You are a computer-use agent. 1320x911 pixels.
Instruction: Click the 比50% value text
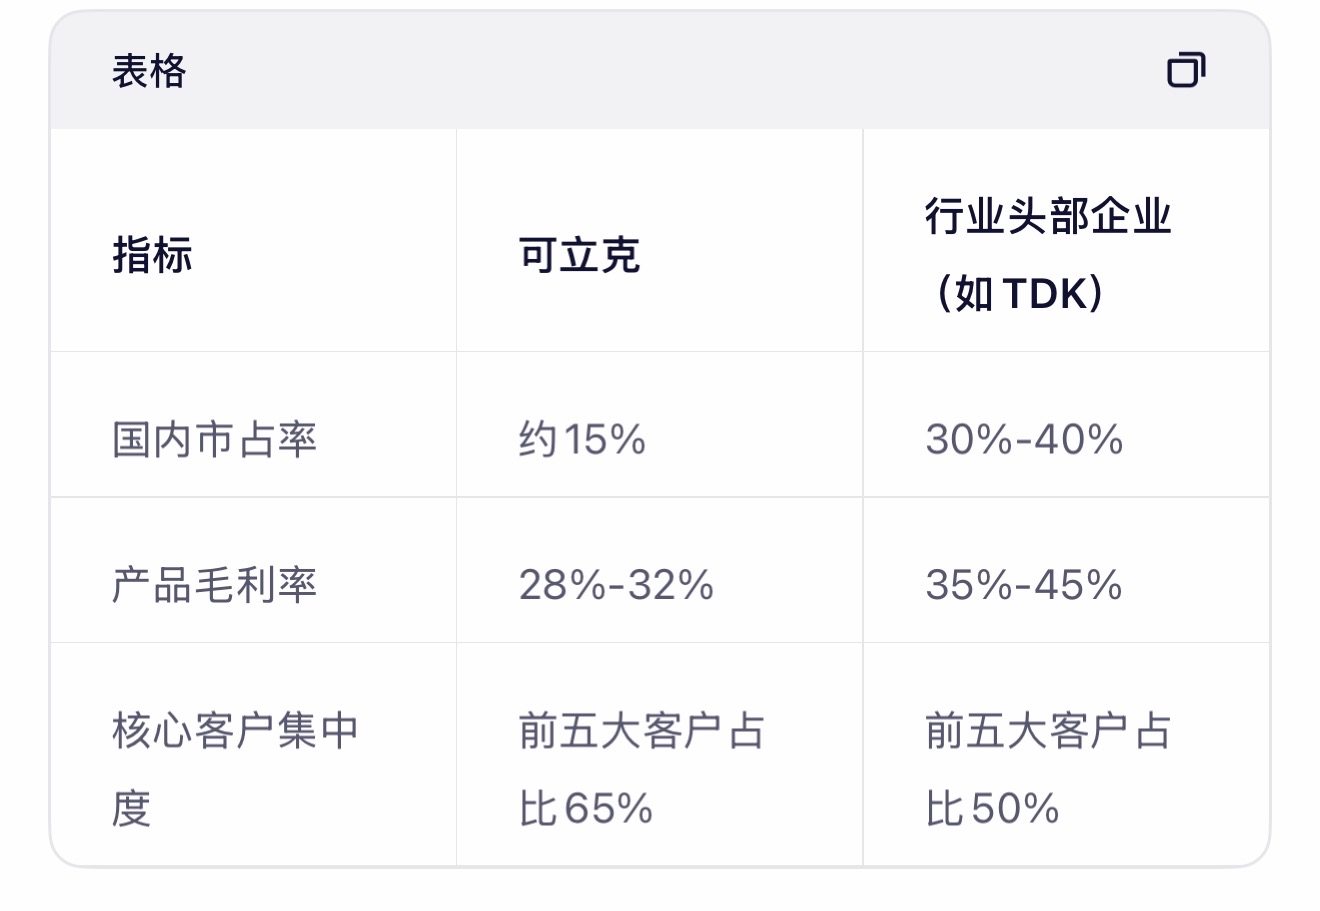click(x=992, y=808)
